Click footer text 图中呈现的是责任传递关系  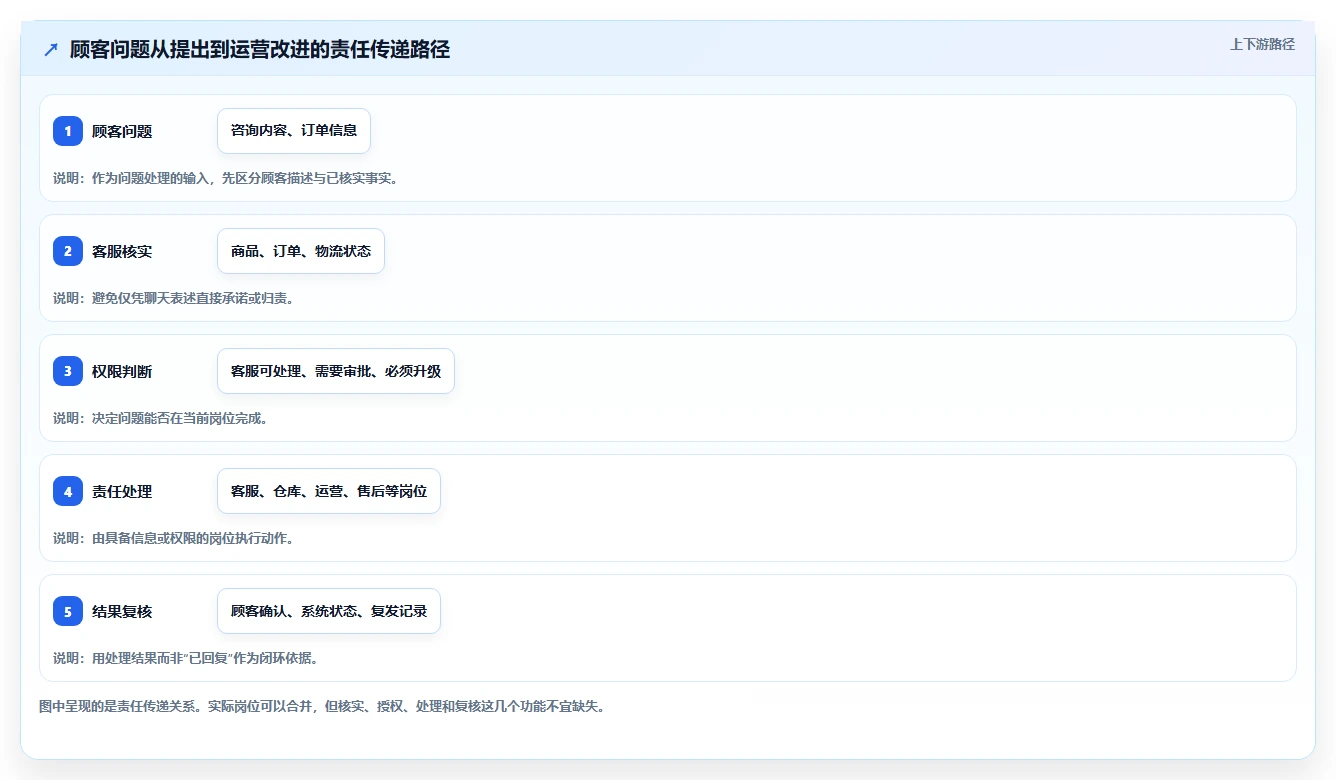tap(322, 706)
